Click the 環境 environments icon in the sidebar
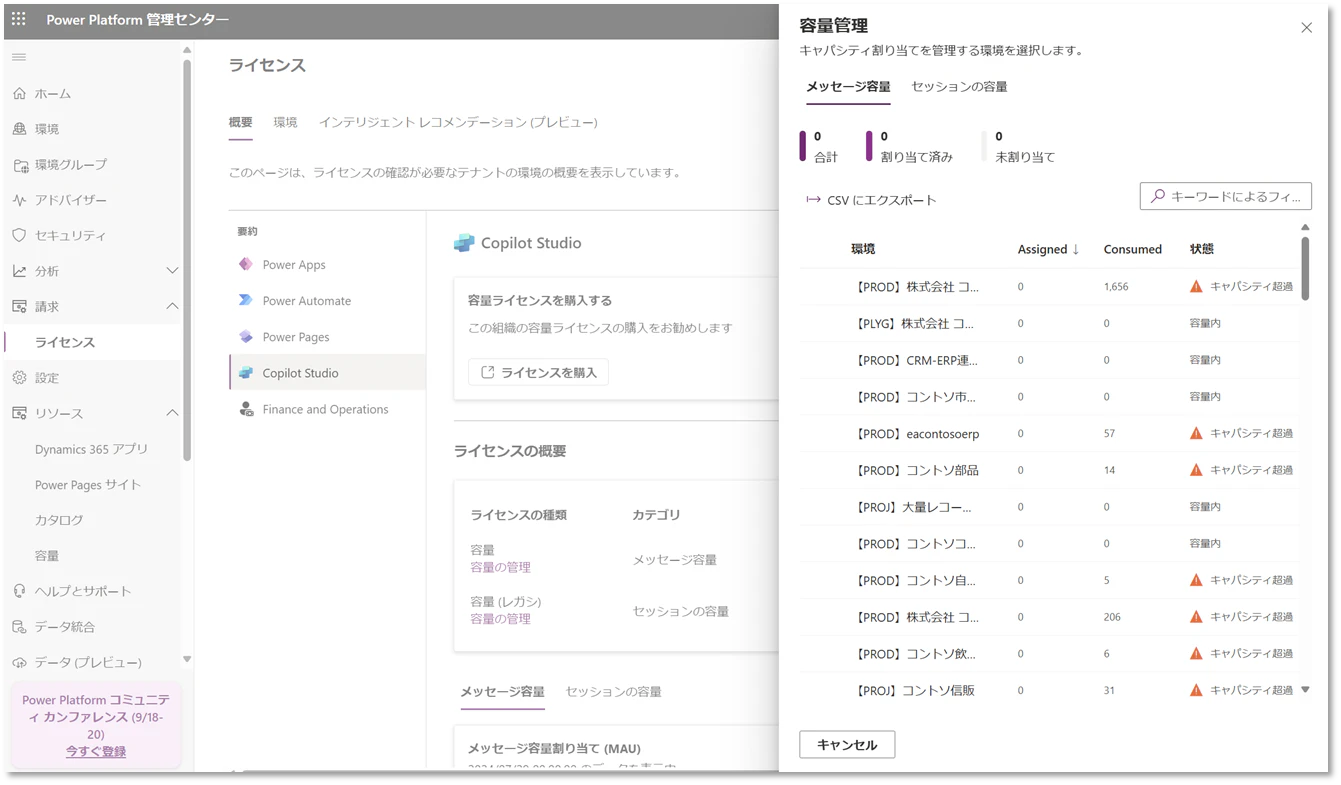The height and width of the screenshot is (785, 1341). click(x=19, y=129)
